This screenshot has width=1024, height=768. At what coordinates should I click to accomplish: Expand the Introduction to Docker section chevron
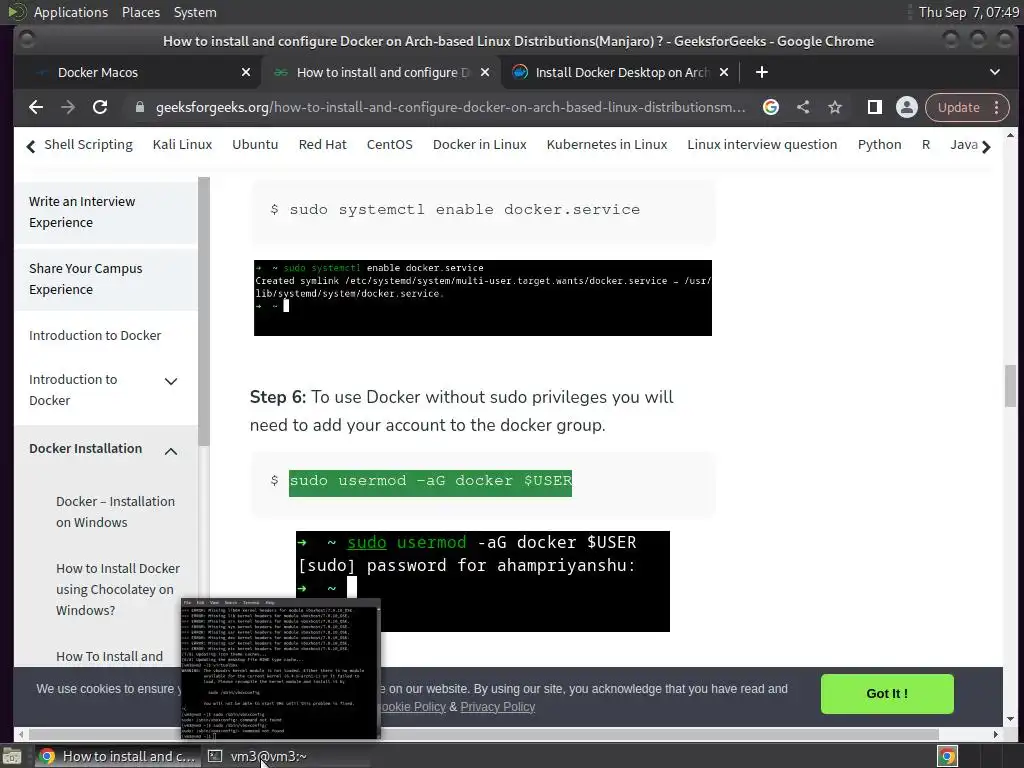(171, 381)
